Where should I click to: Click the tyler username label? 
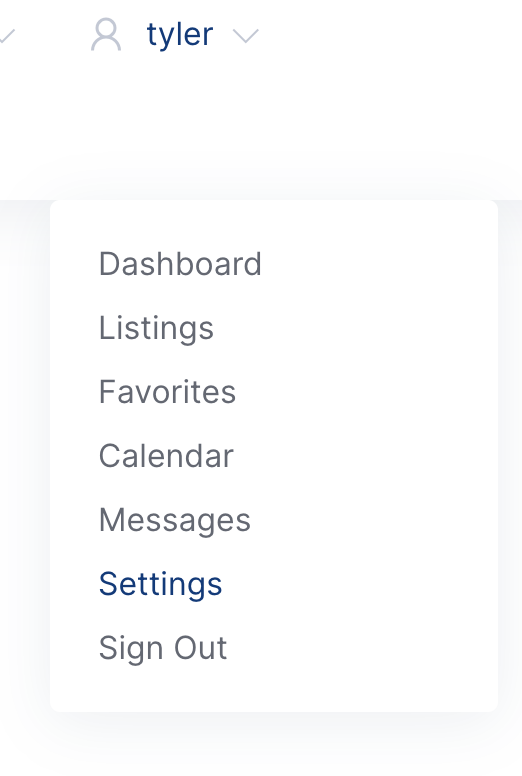click(x=180, y=35)
